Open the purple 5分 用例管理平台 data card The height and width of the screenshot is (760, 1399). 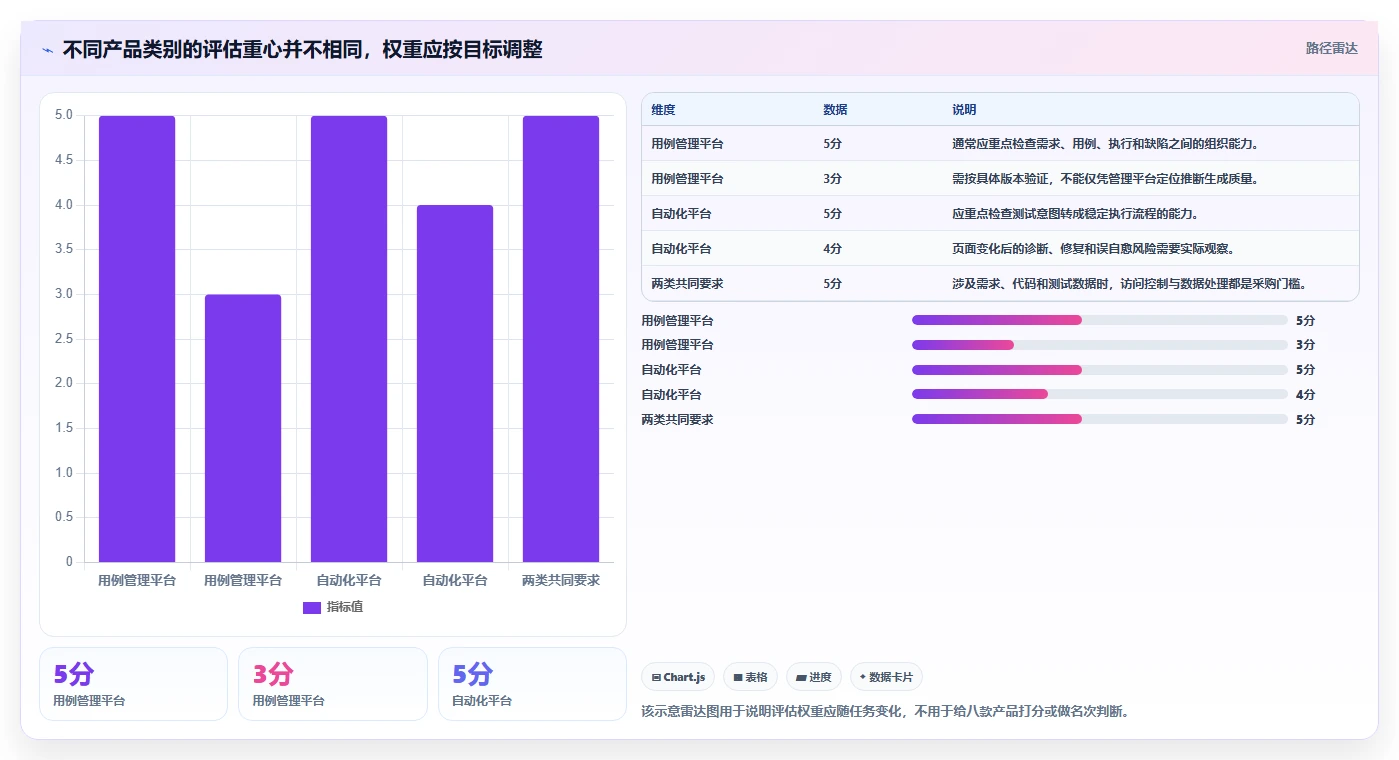pyautogui.click(x=133, y=684)
